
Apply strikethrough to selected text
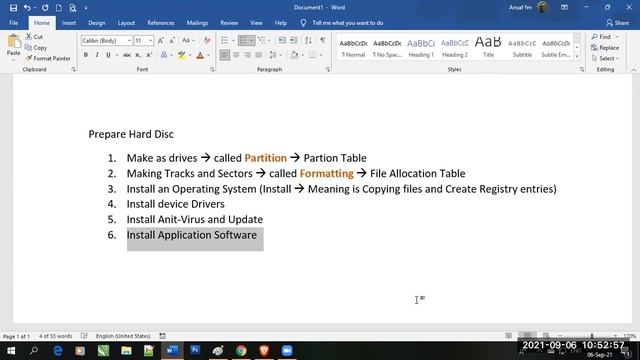pos(127,55)
